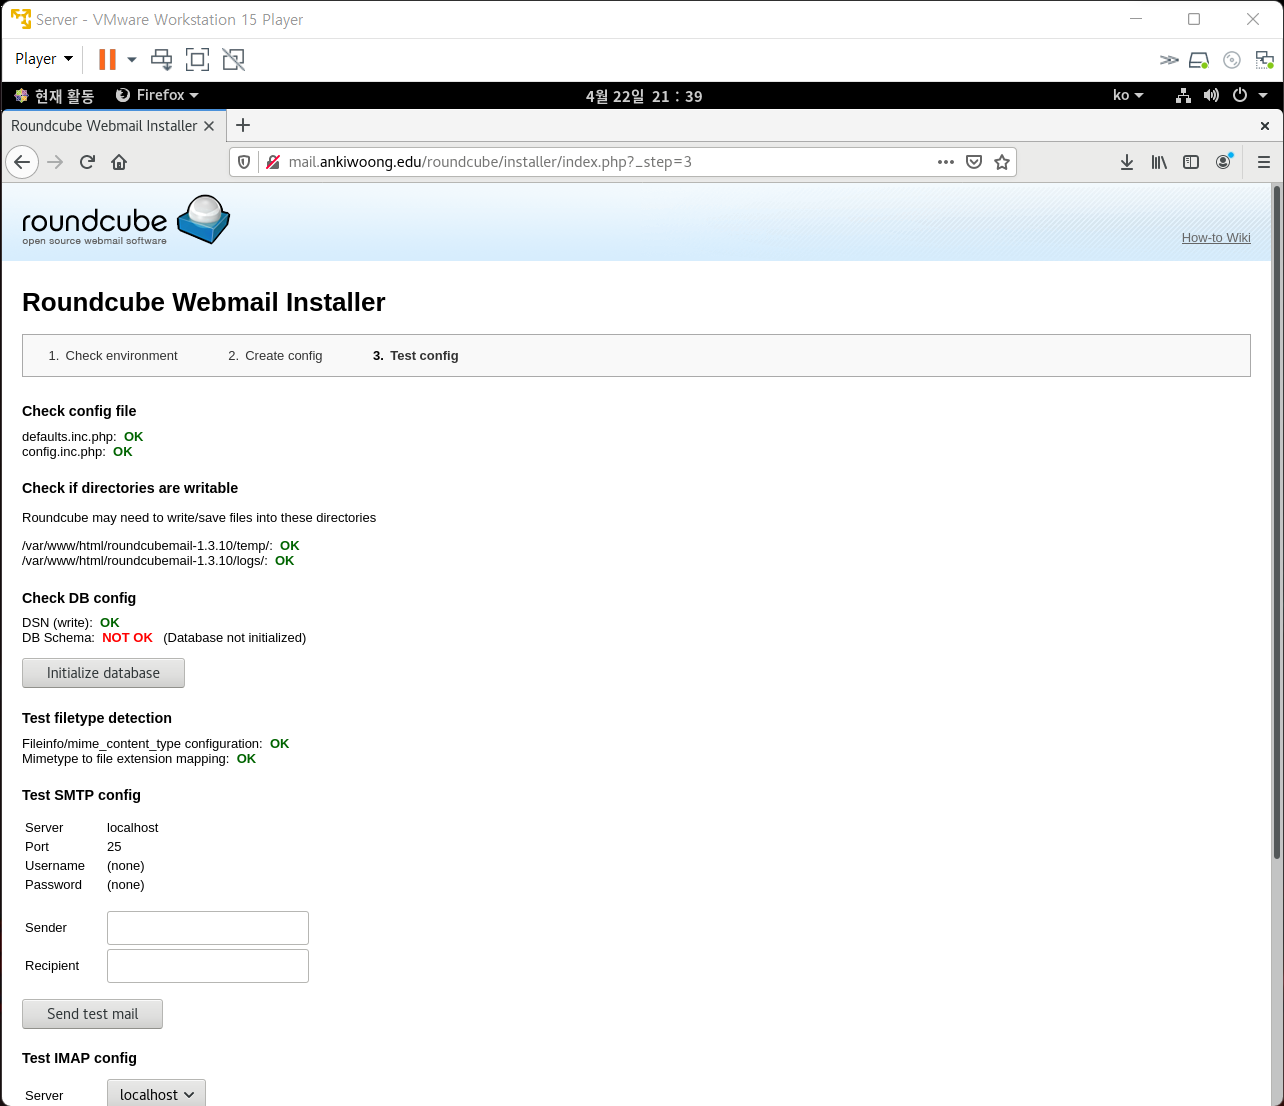Open the Firefox application menu in top bar

coord(157,95)
